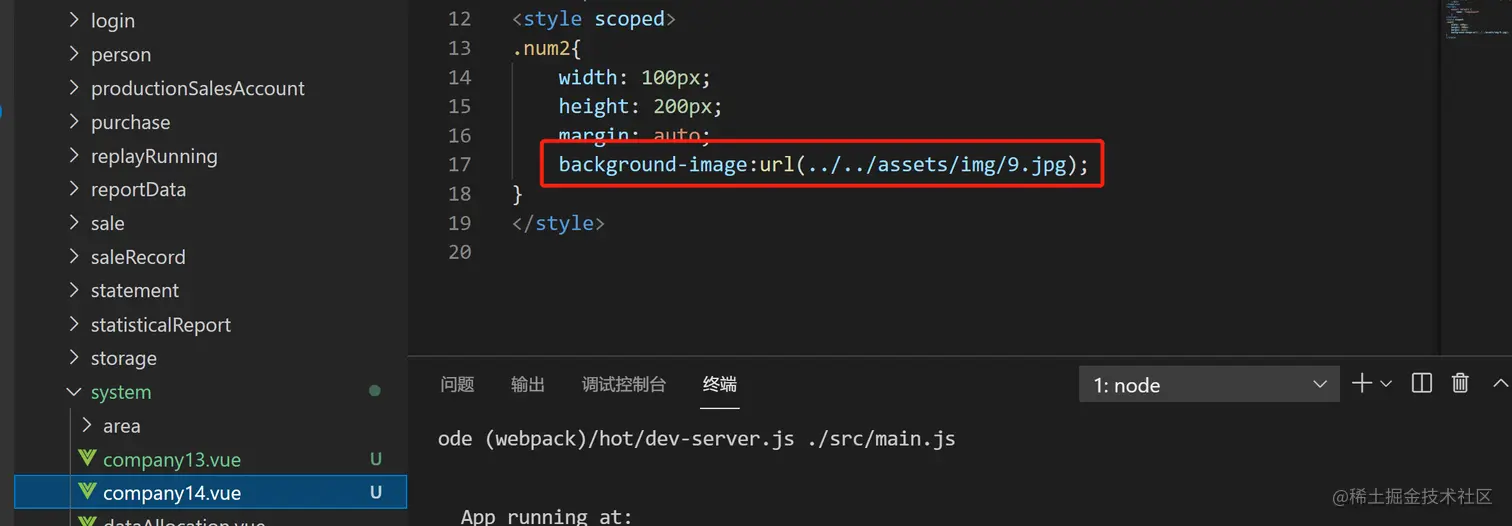Expand the area folder
The height and width of the screenshot is (526, 1512).
click(120, 426)
